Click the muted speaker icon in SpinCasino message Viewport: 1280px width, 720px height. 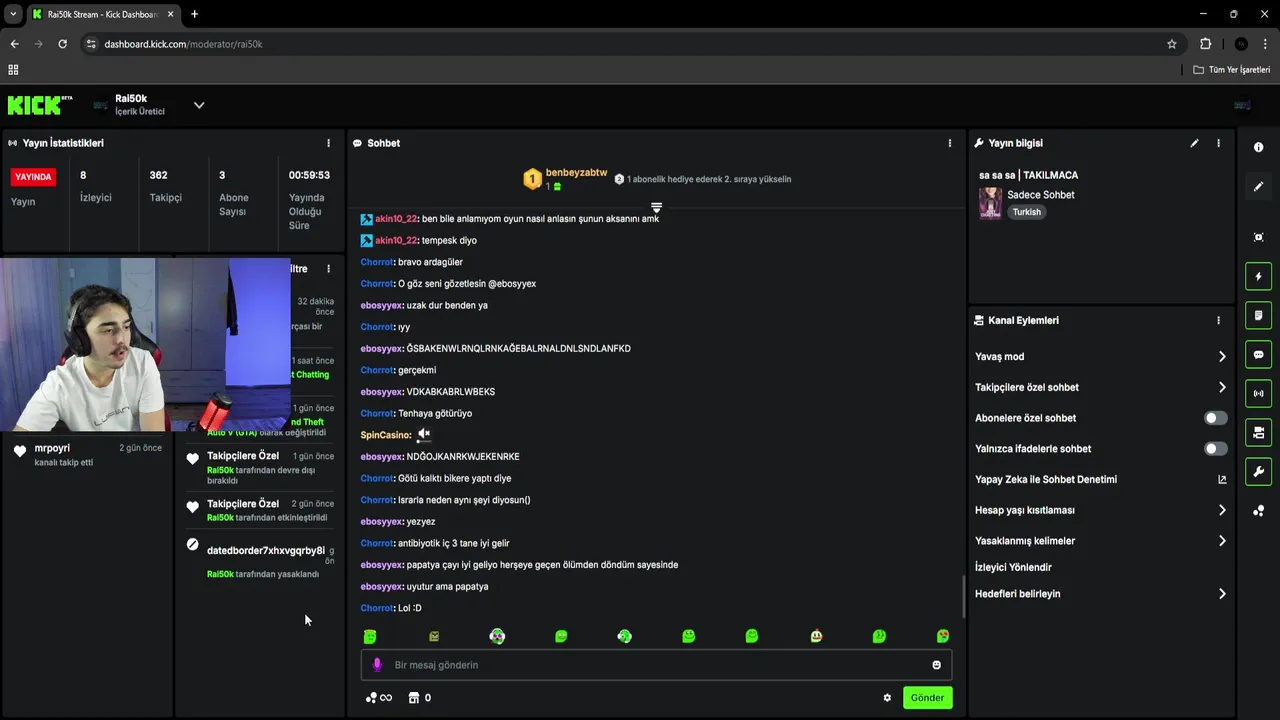pos(424,434)
